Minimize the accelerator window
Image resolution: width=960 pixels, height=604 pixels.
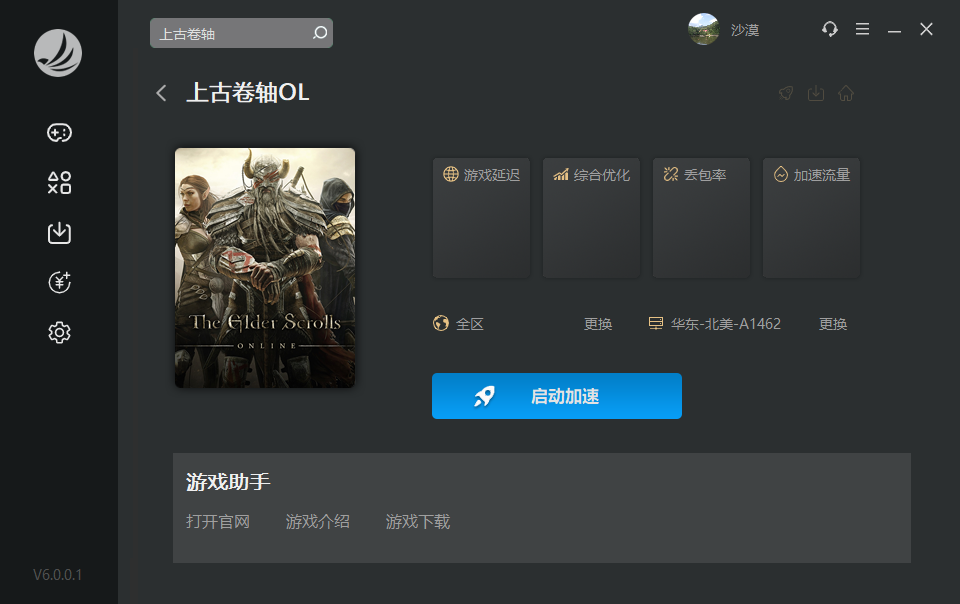point(894,30)
